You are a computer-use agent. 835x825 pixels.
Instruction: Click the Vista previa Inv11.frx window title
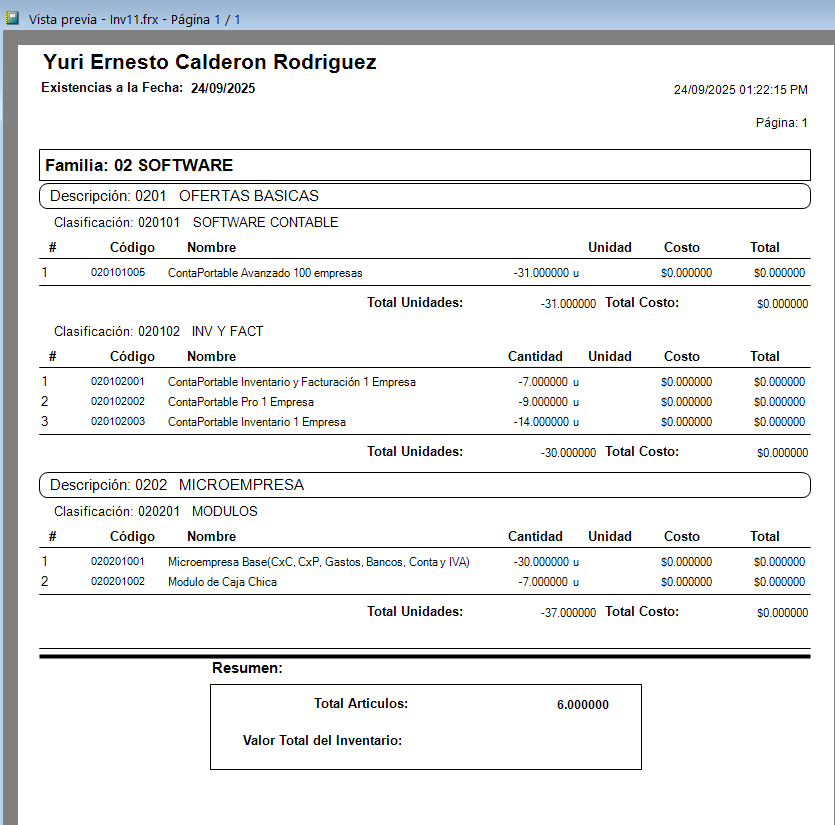click(134, 20)
